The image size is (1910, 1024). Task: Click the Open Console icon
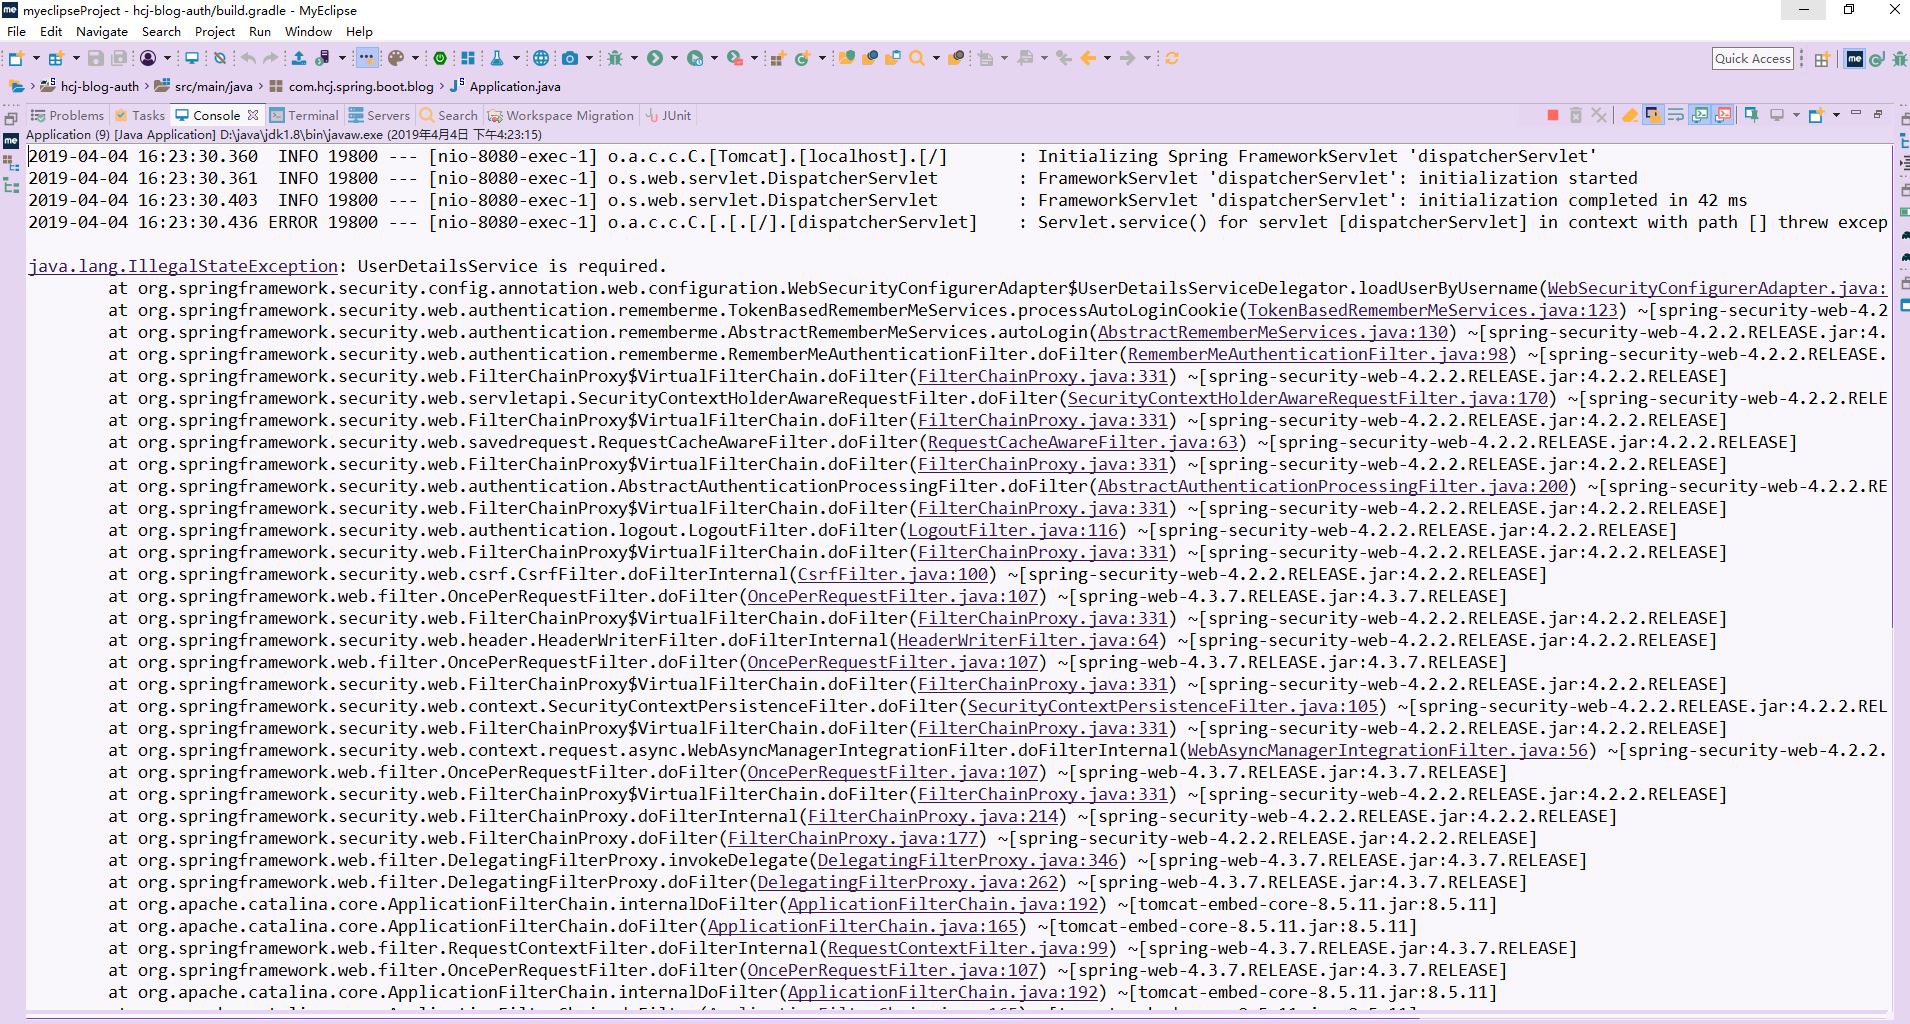tap(1816, 115)
